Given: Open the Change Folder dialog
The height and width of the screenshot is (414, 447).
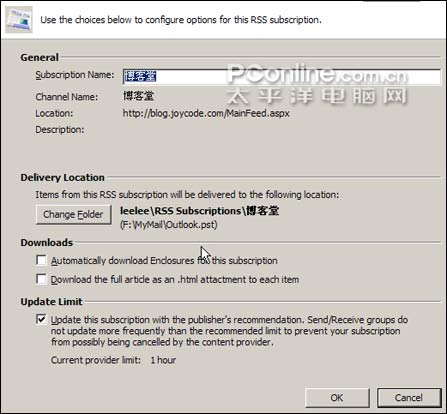Looking at the screenshot, I should (74, 214).
